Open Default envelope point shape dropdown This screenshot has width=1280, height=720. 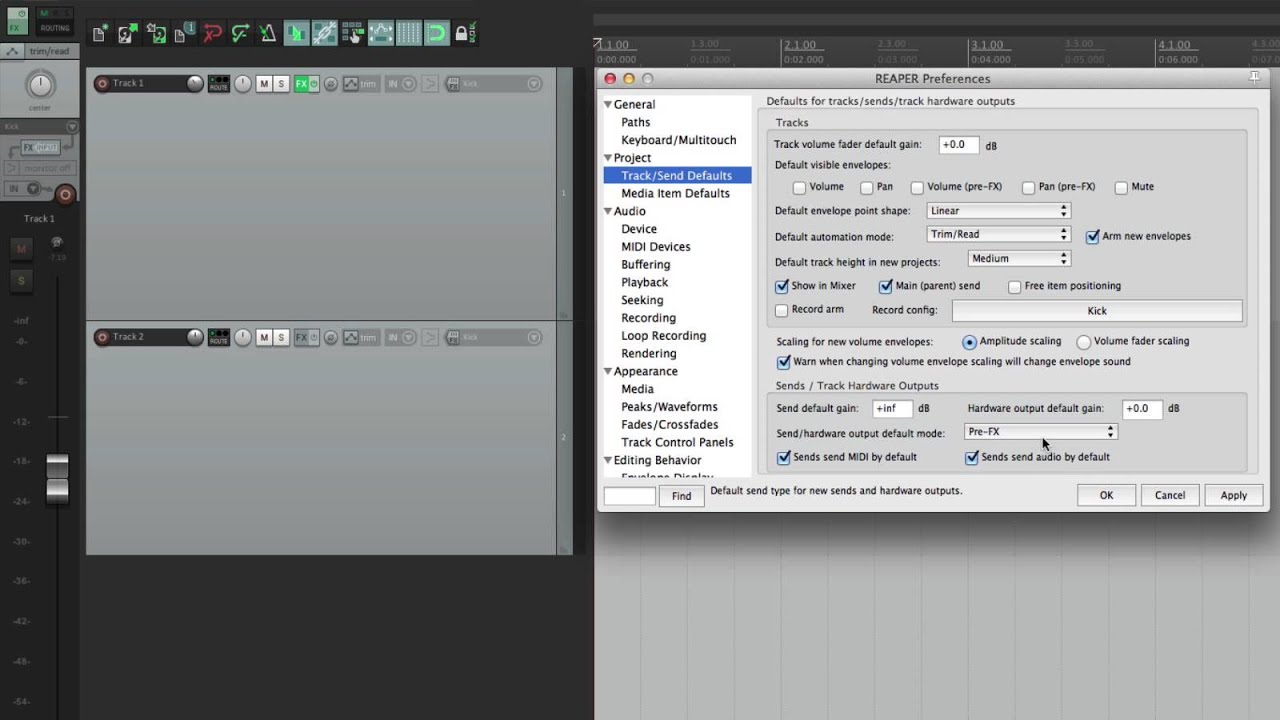pos(998,211)
